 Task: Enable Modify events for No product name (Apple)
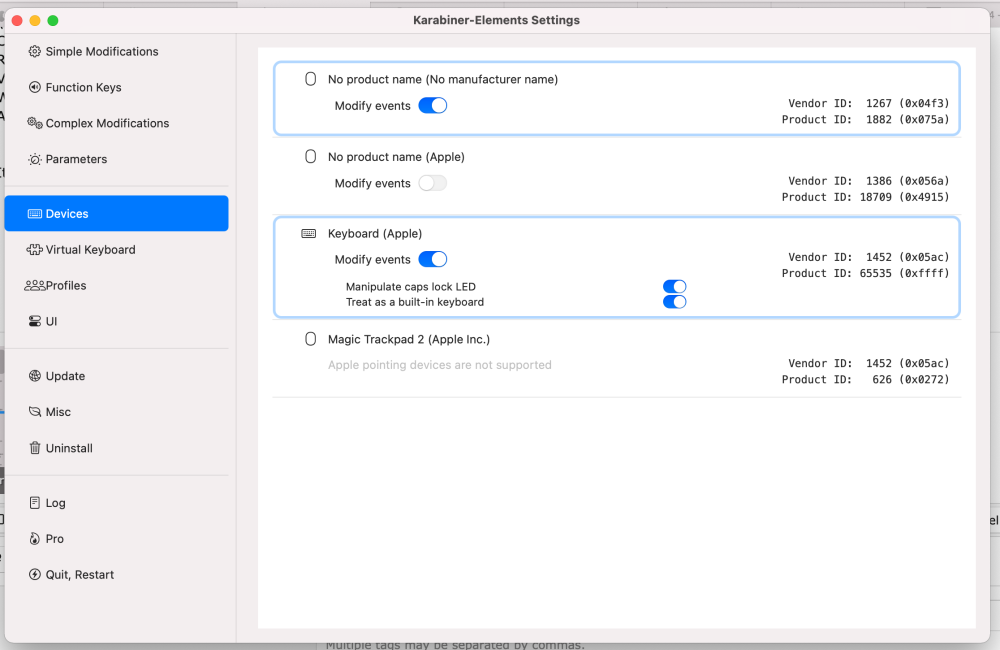432,184
